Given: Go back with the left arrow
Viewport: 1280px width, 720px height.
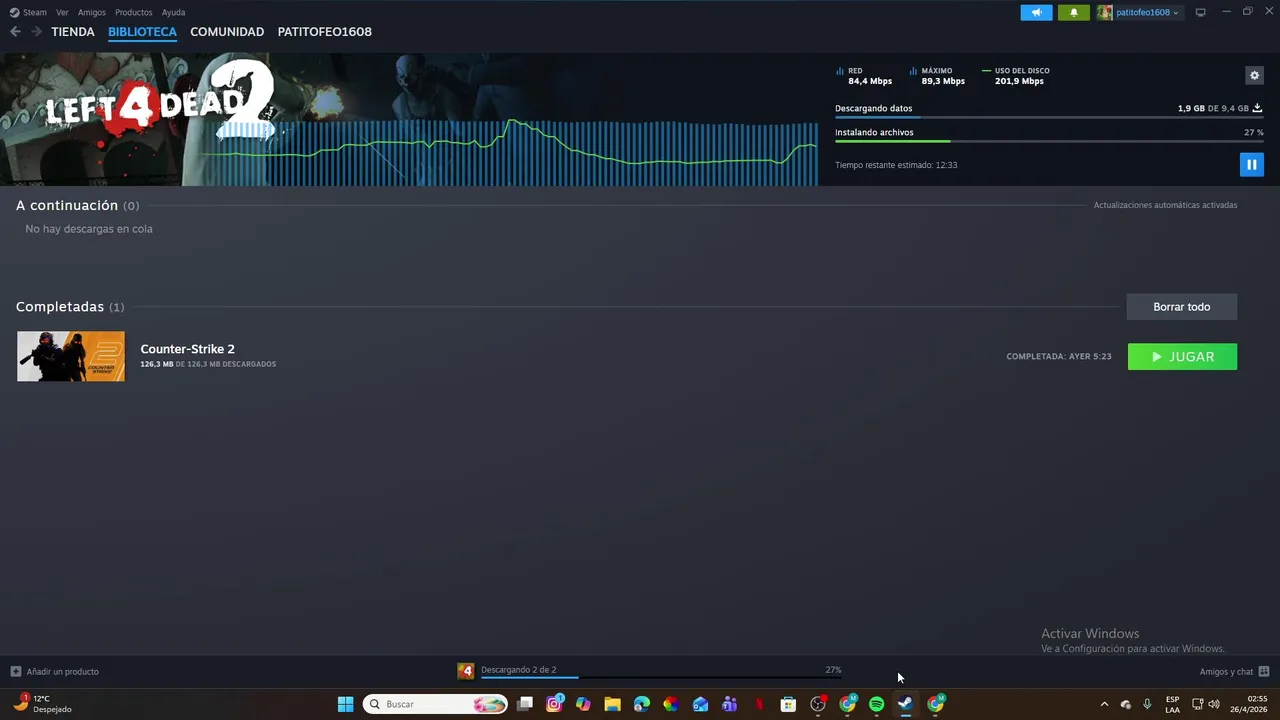Looking at the screenshot, I should click(15, 31).
